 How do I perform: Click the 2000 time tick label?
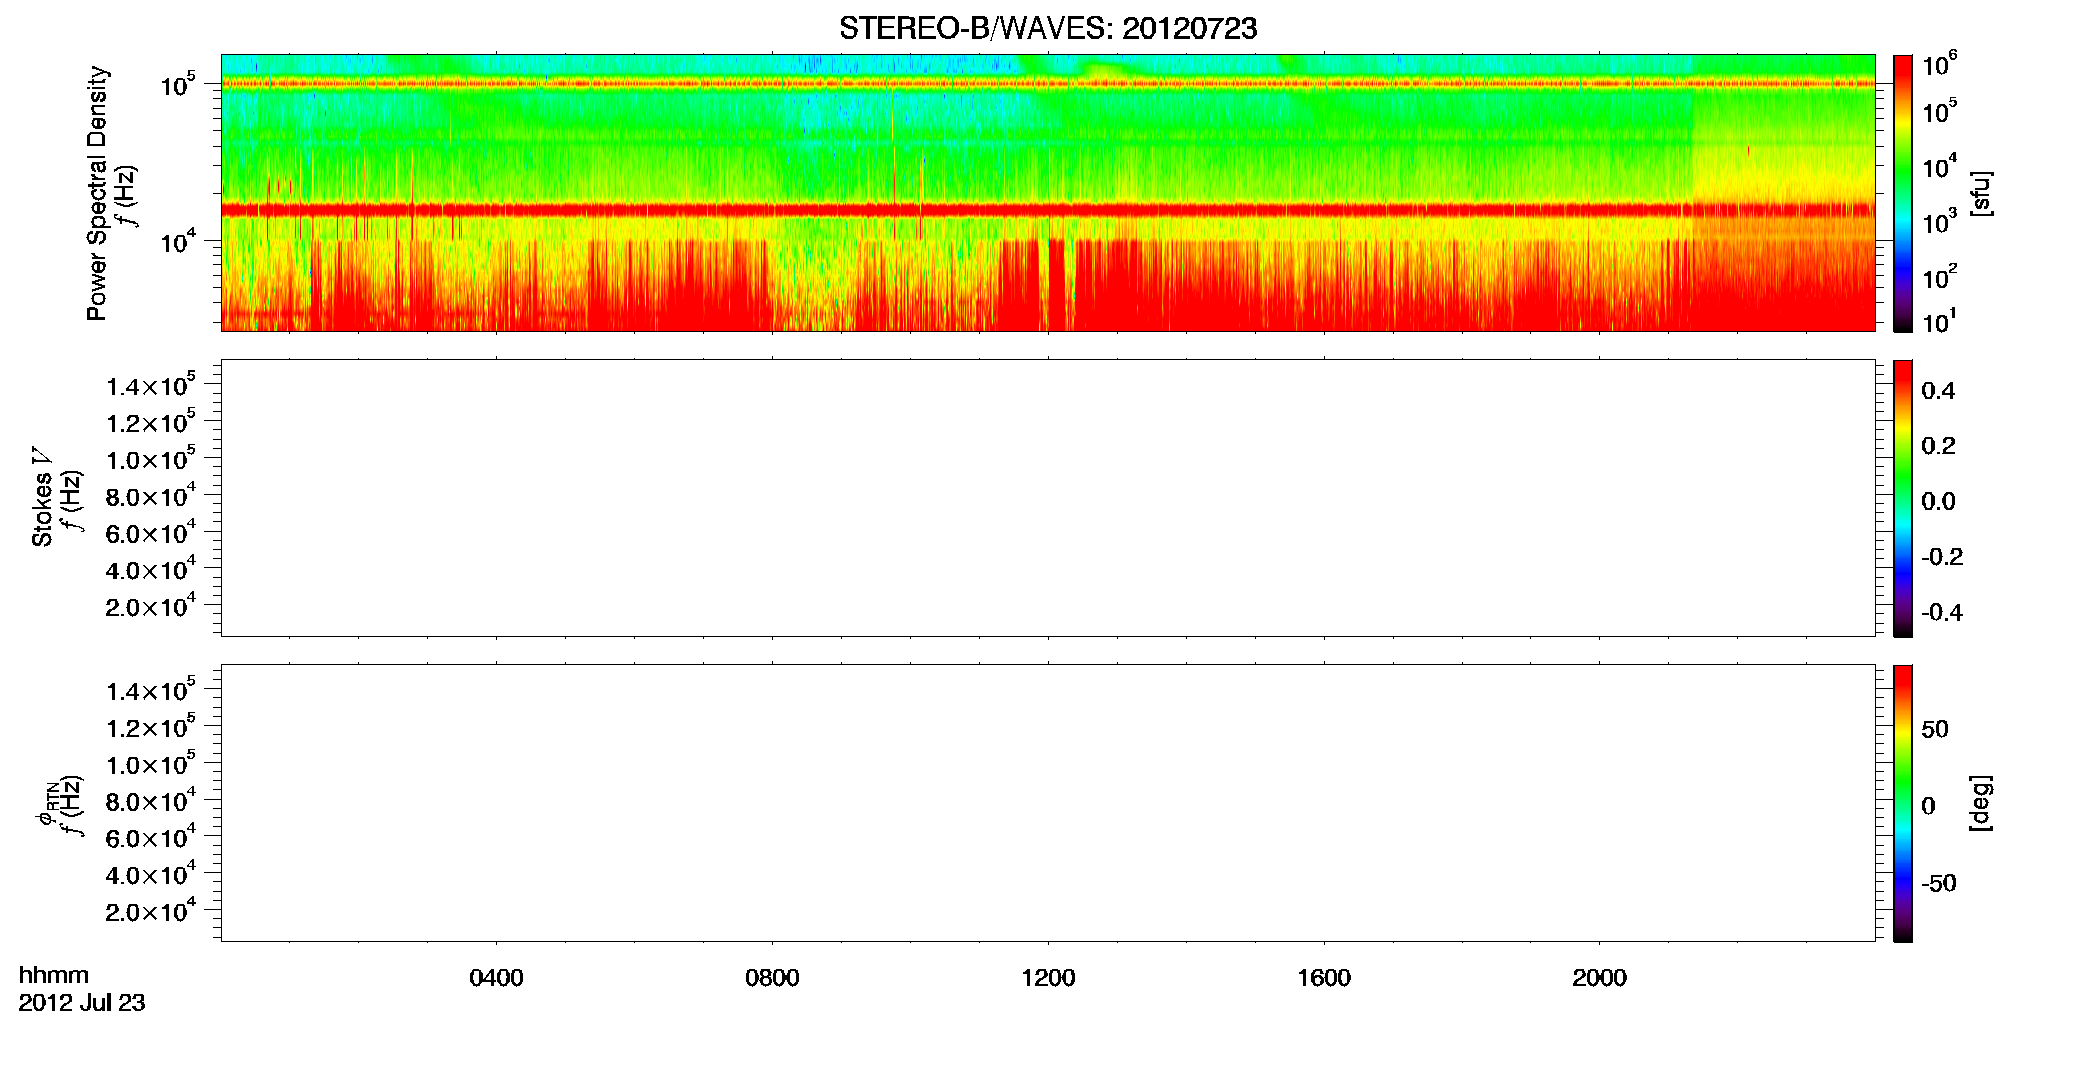1599,978
